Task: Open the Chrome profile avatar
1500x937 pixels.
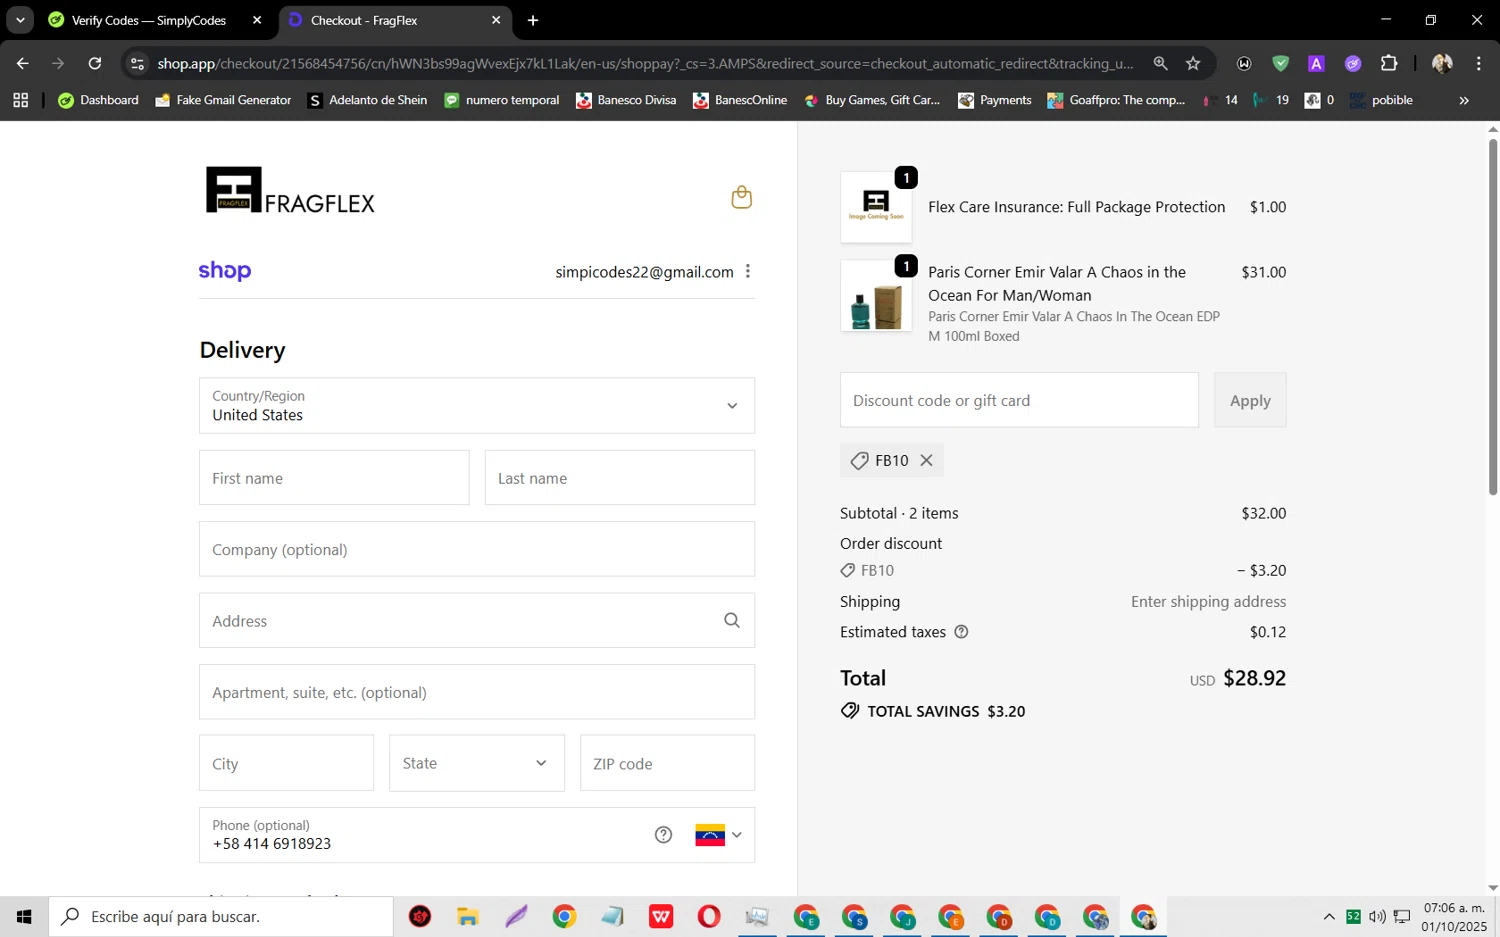Action: click(x=1442, y=63)
